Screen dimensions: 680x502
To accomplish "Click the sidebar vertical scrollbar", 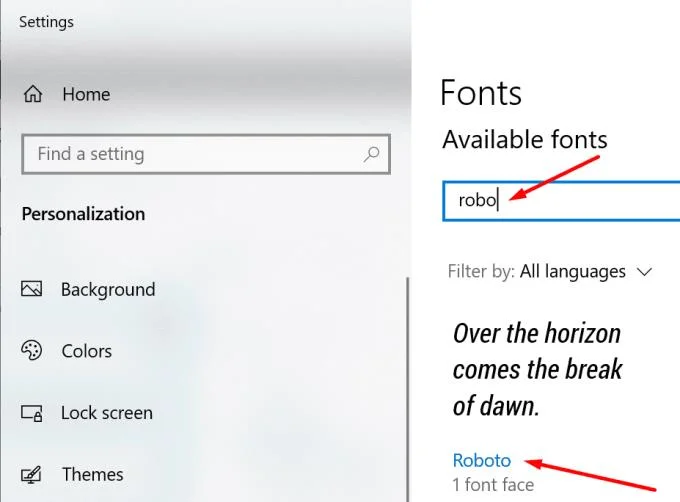I will click(x=407, y=389).
